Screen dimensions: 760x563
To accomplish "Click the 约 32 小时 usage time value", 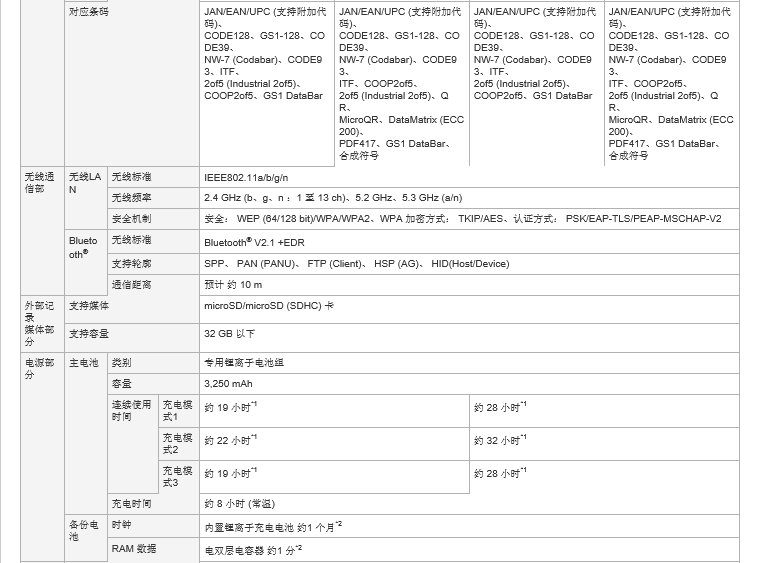I will 499,440.
